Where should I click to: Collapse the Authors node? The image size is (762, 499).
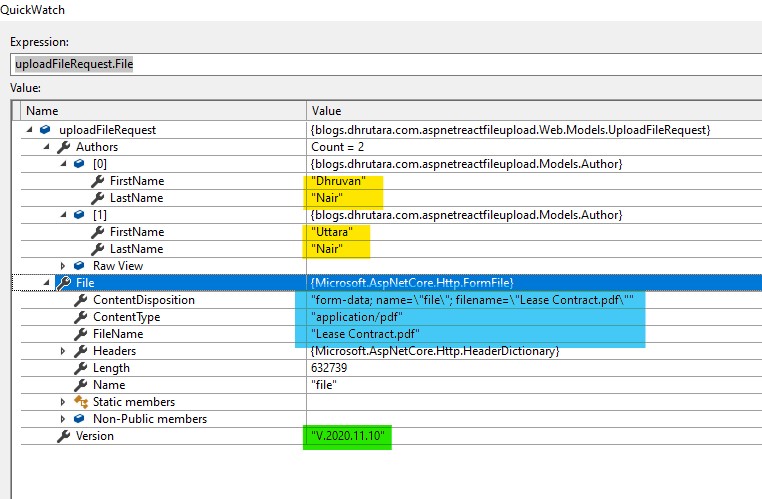(x=47, y=147)
